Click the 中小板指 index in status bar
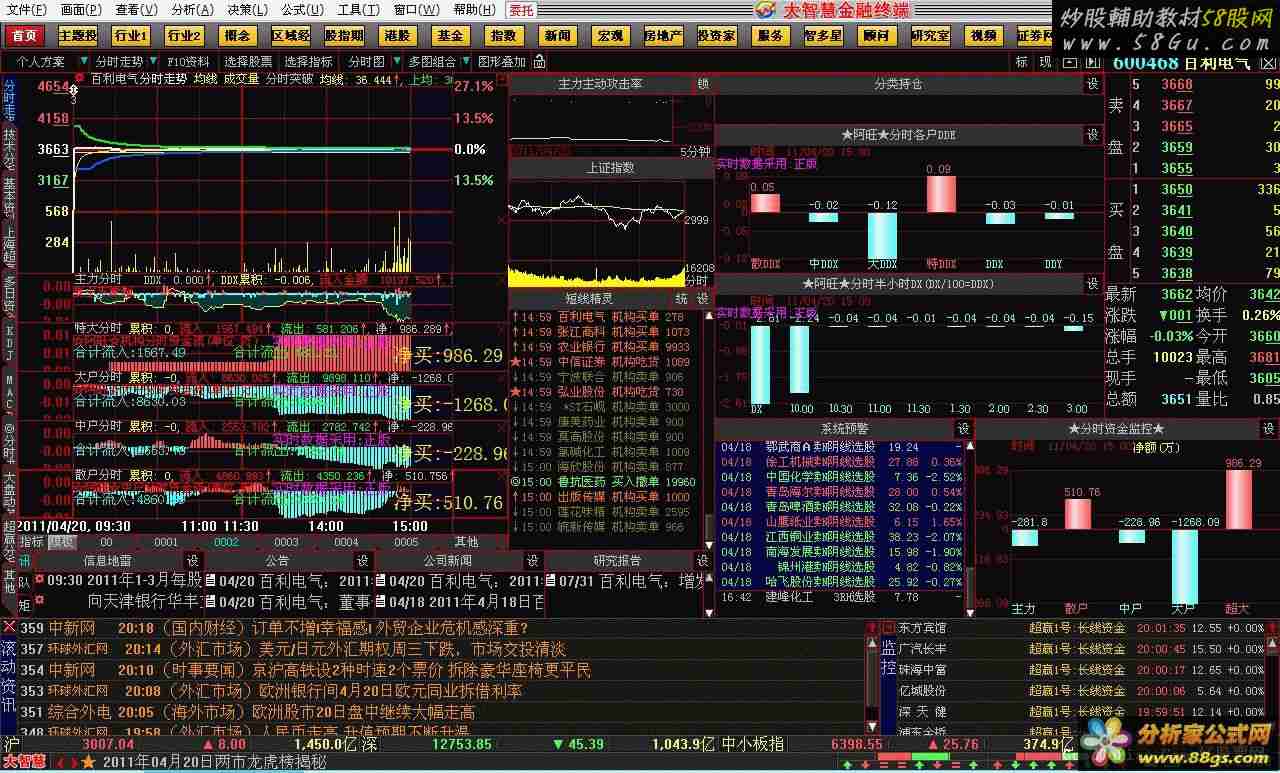Viewport: 1280px width, 773px height. pos(752,744)
